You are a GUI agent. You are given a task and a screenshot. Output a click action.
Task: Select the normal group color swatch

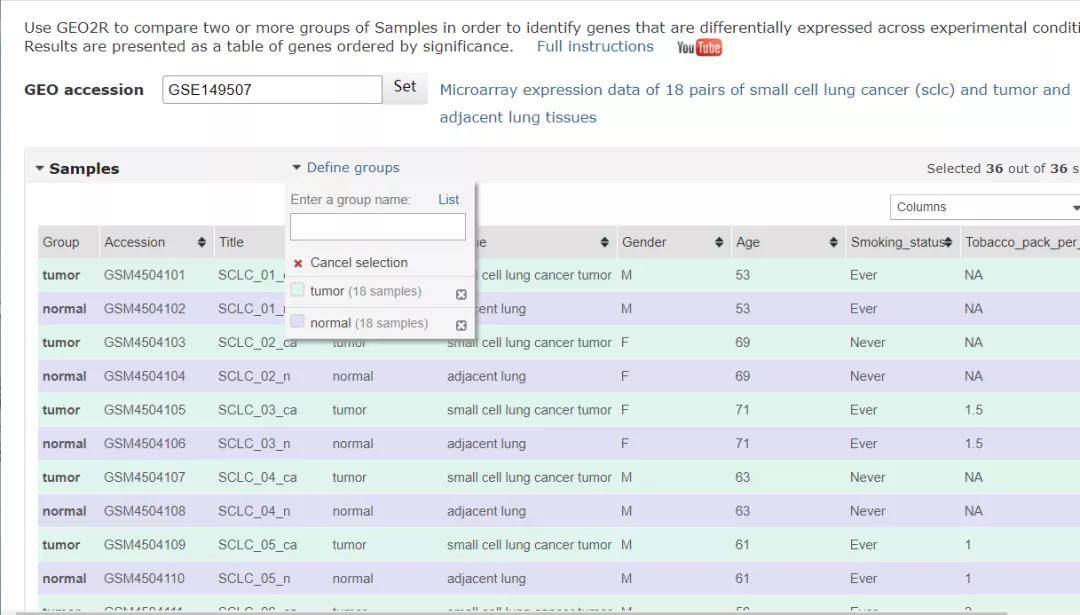[x=298, y=321]
